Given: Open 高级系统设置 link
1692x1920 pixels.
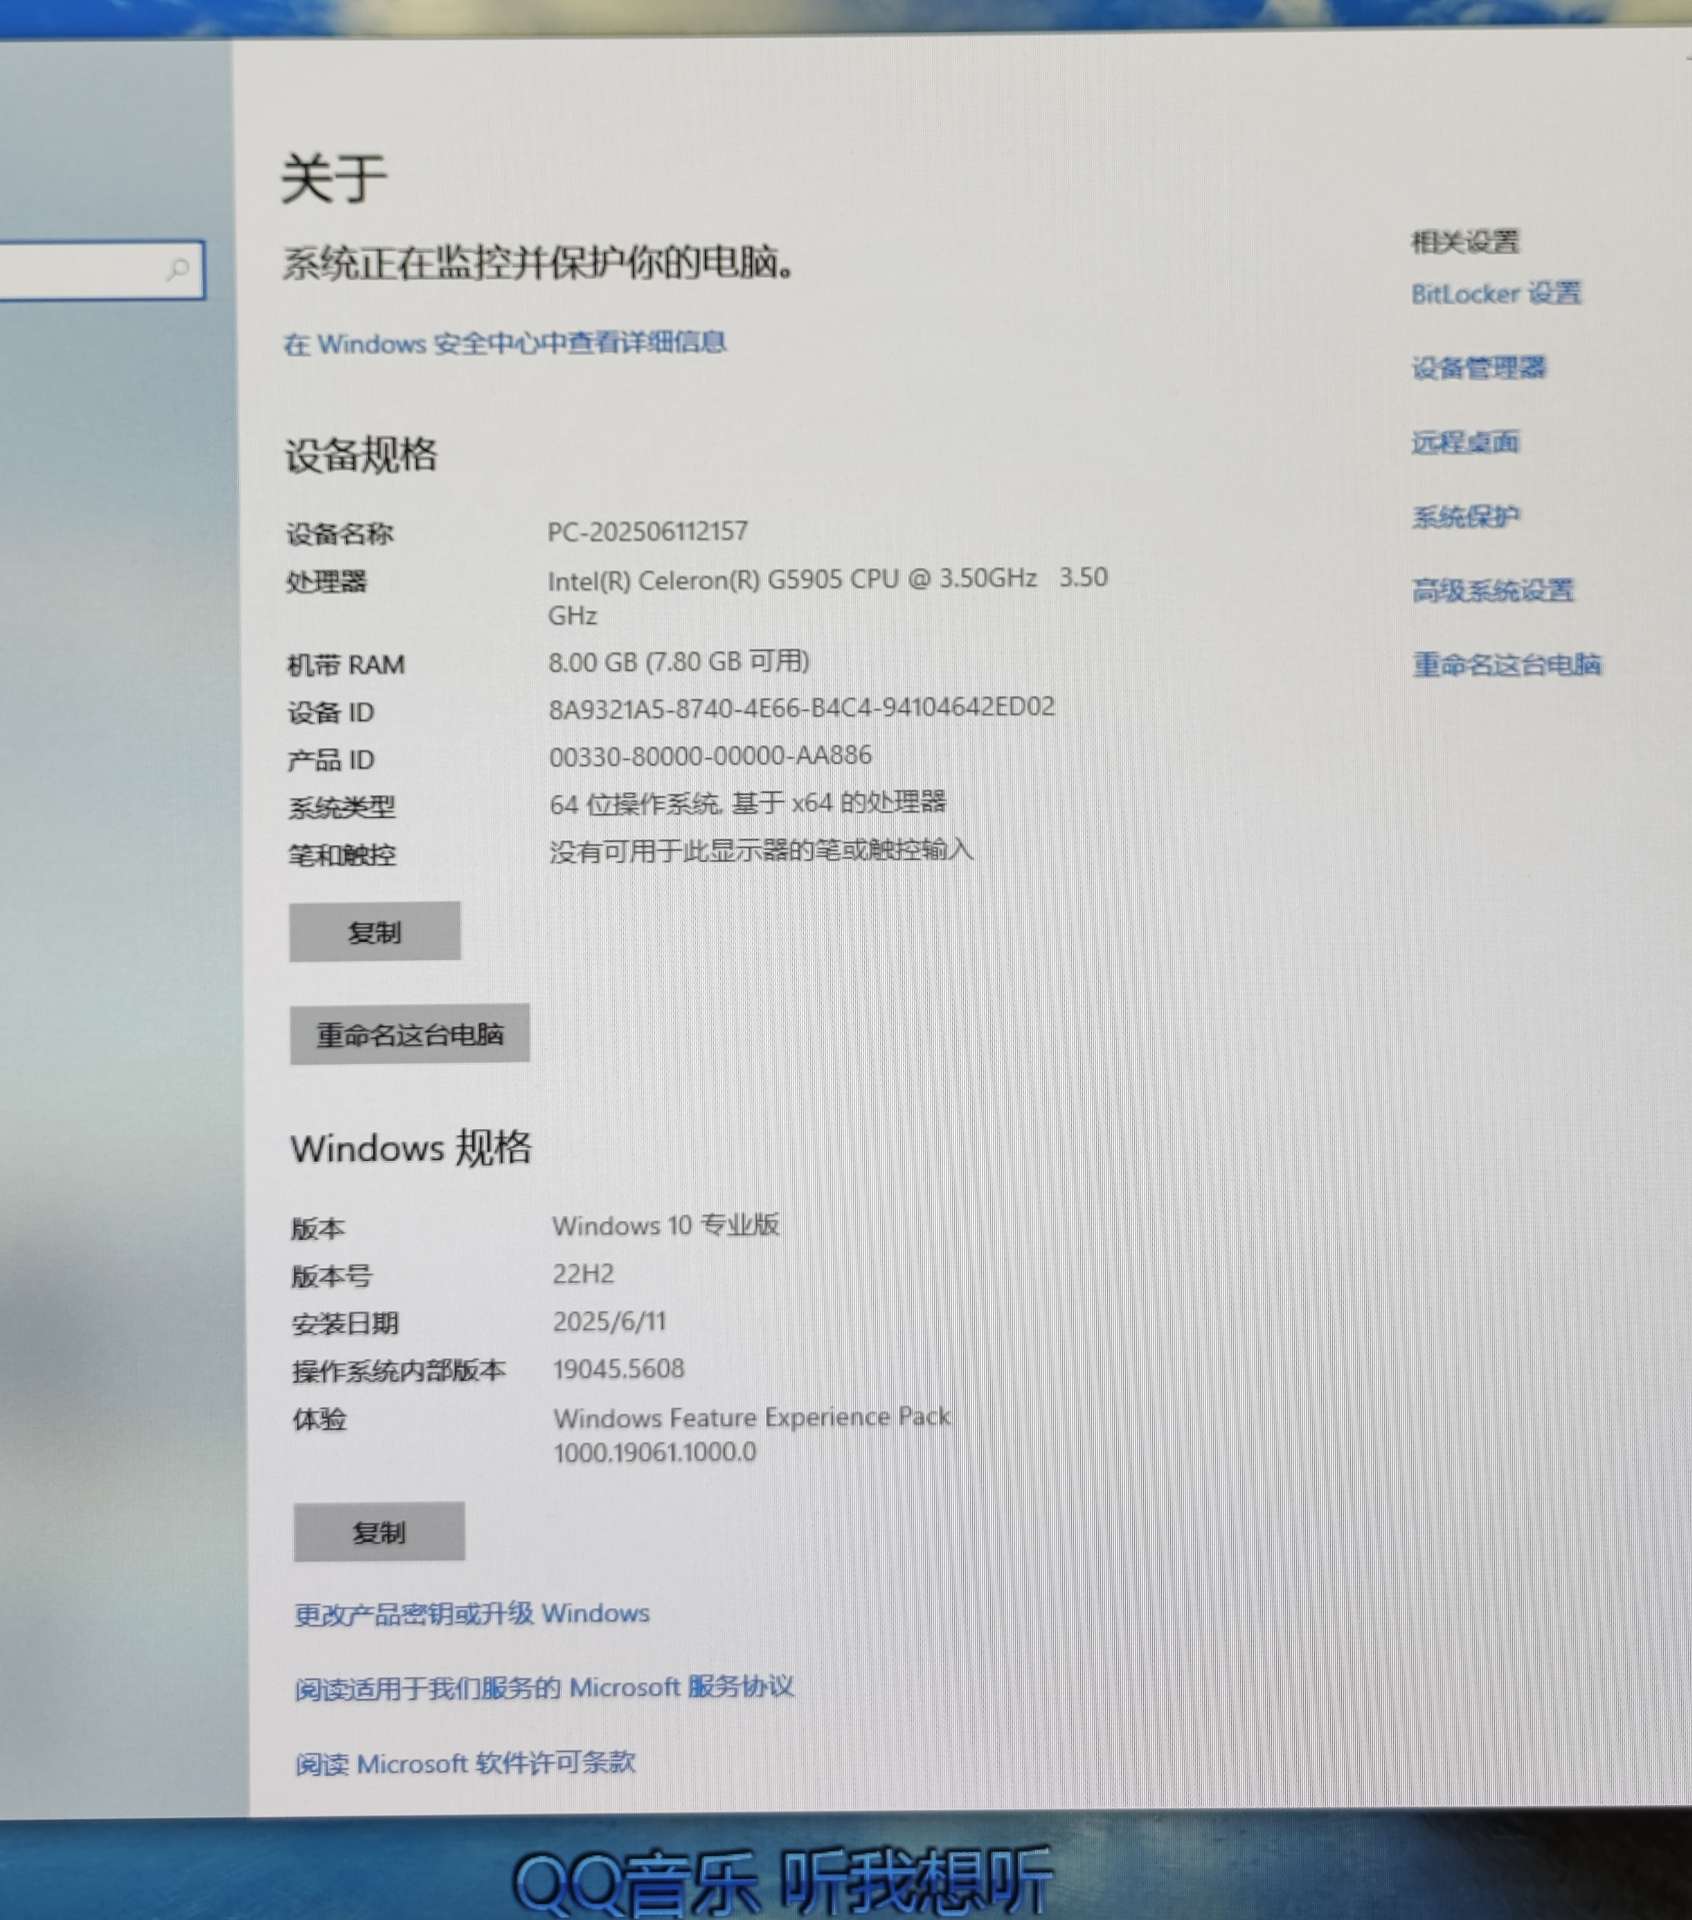Looking at the screenshot, I should [1492, 590].
